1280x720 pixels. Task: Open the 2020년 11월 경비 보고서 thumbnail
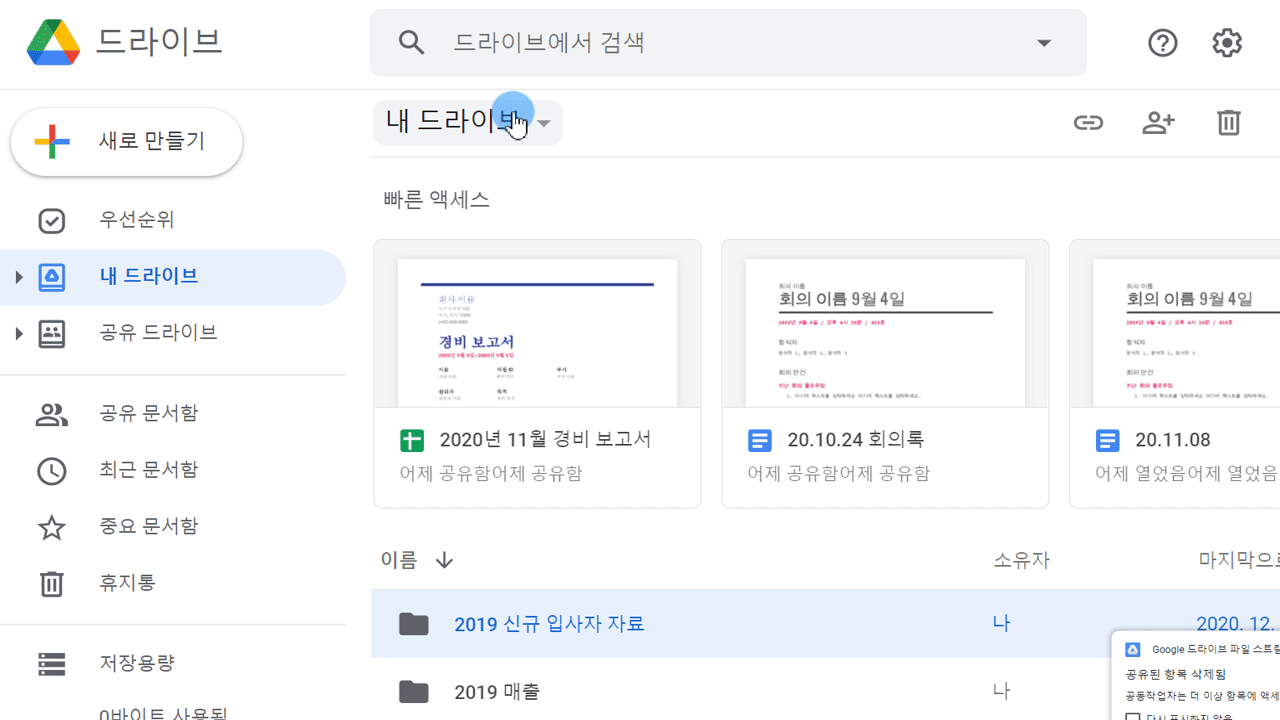[x=537, y=333]
